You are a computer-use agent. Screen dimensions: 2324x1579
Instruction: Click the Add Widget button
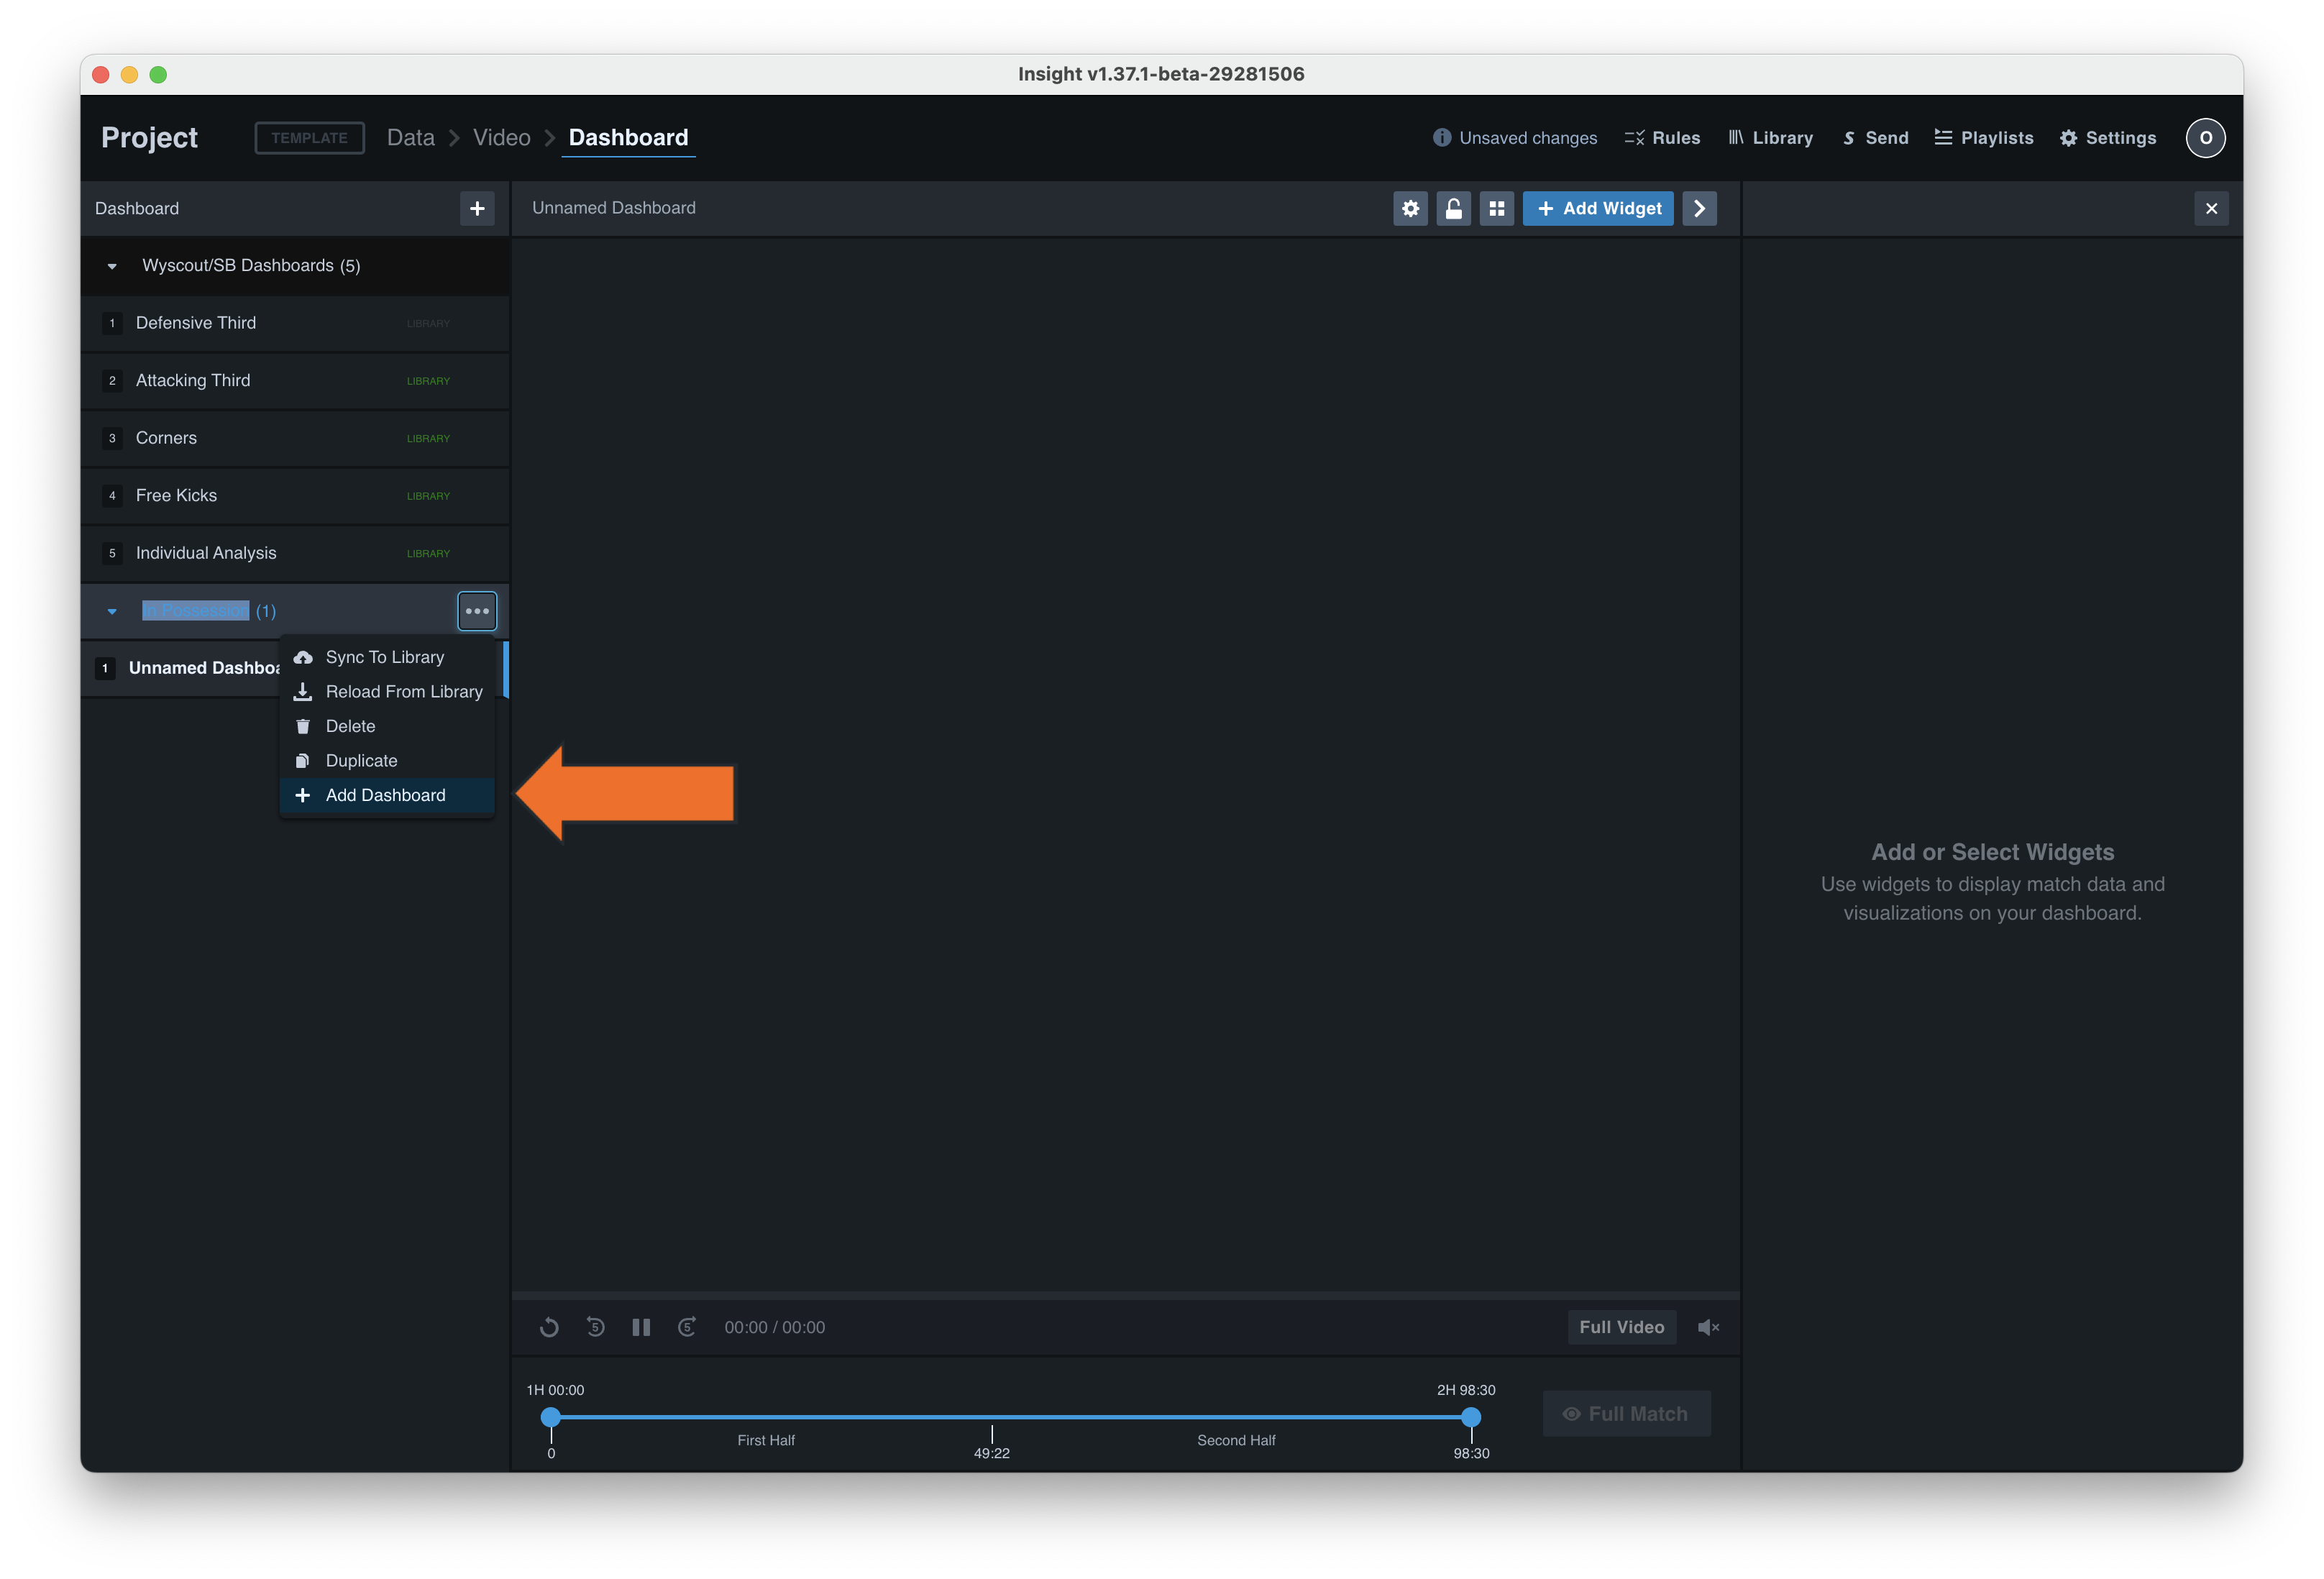point(1598,208)
